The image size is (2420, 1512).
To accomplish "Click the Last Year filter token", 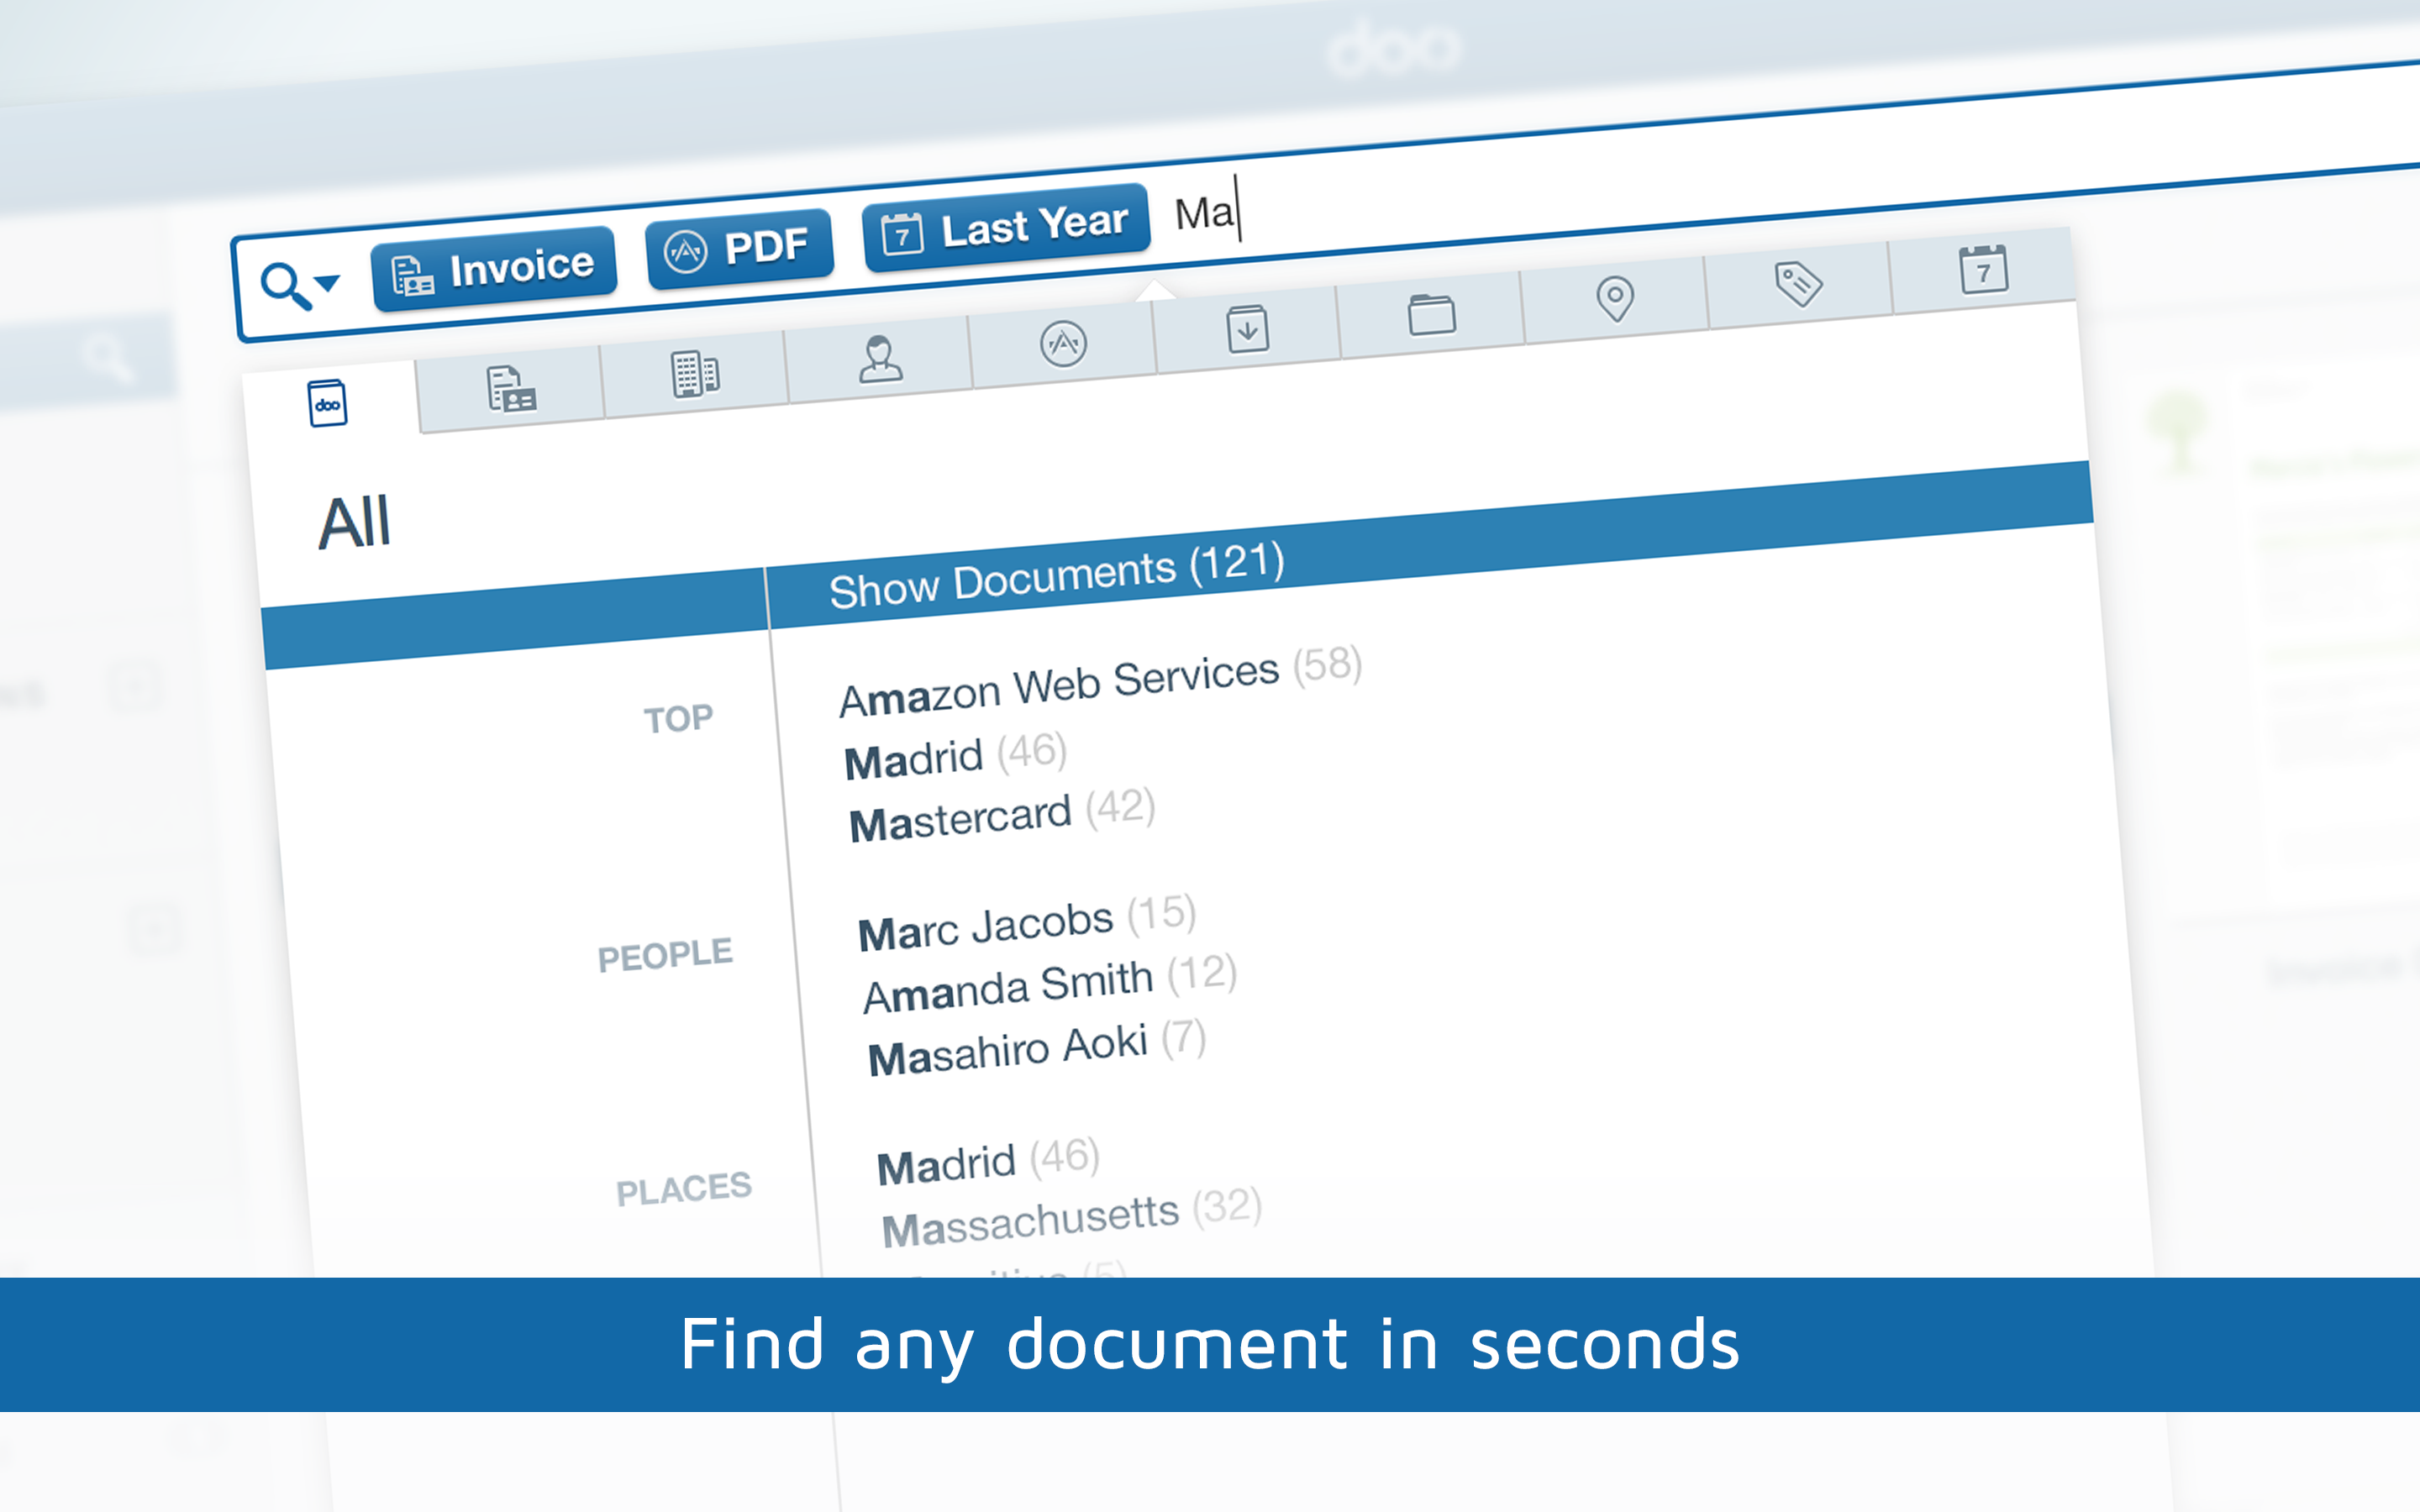I will click(x=1006, y=227).
